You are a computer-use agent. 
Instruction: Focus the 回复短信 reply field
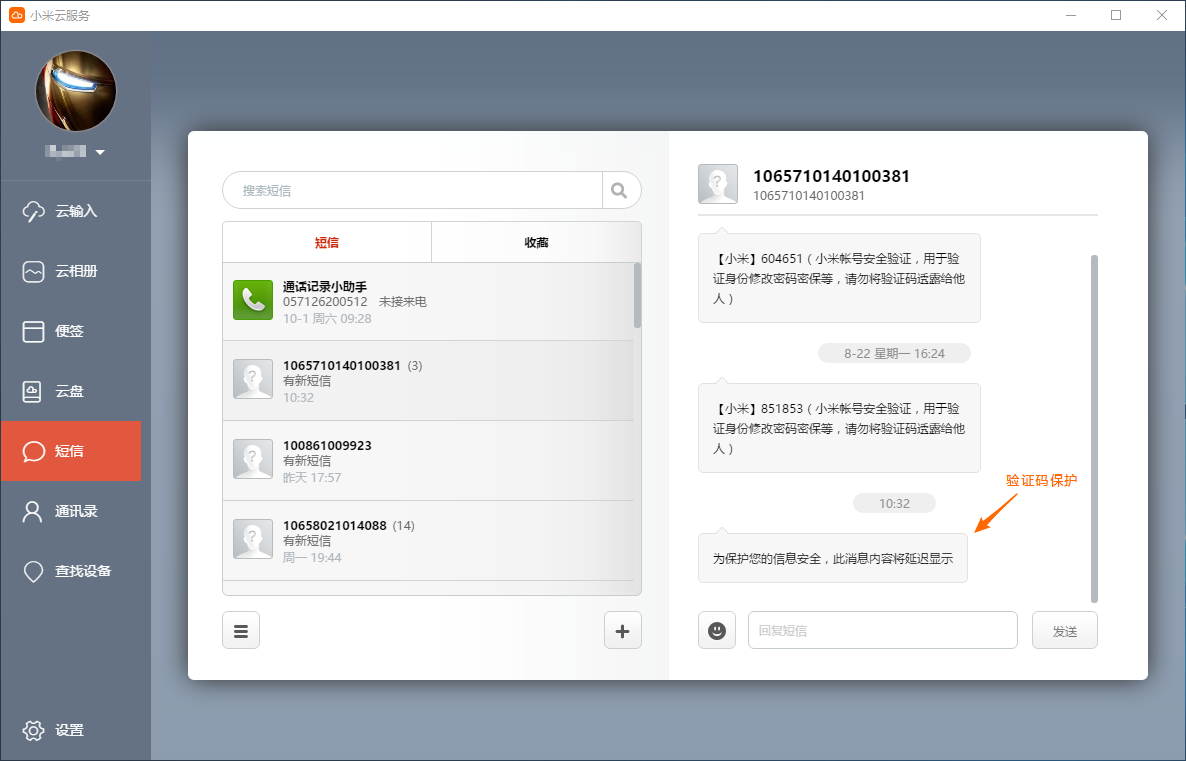(x=883, y=630)
